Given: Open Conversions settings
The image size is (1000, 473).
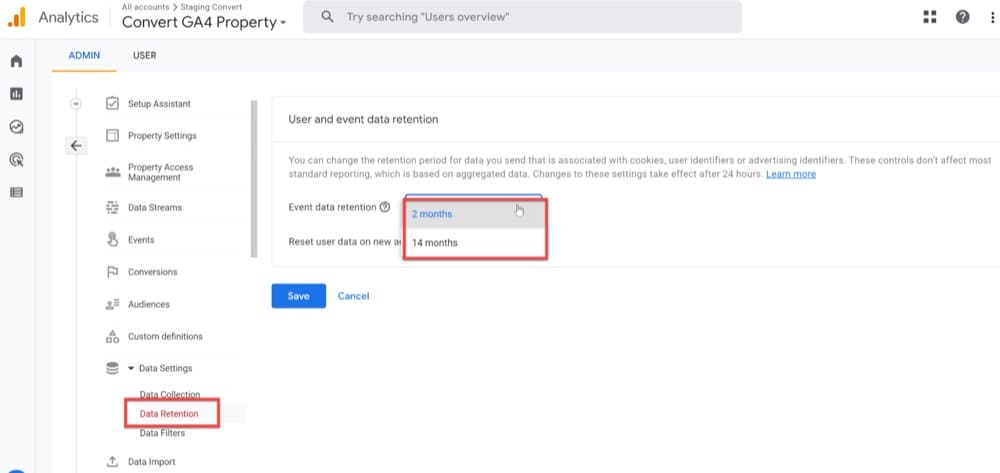Looking at the screenshot, I should pos(152,272).
